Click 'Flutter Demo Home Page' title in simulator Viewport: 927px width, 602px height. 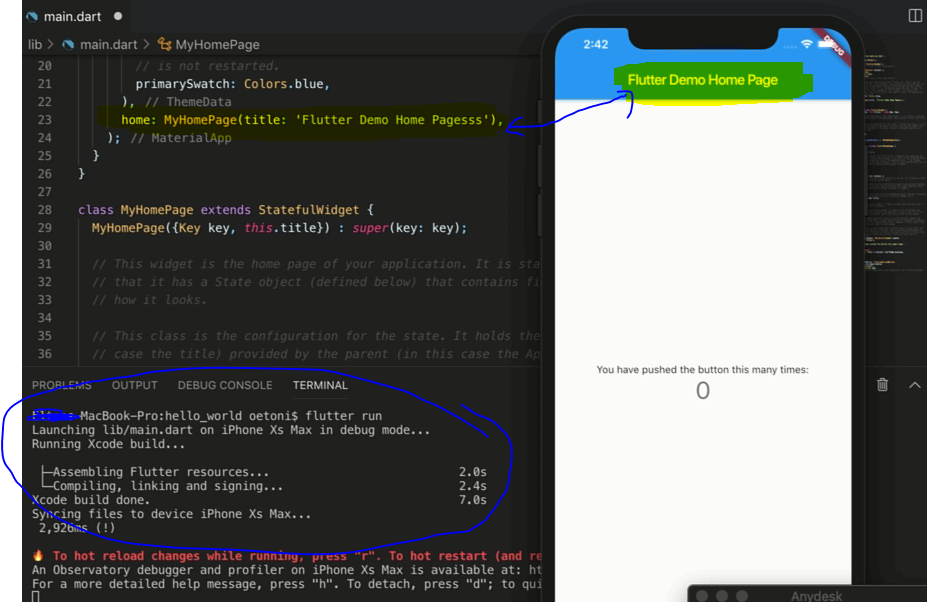point(702,80)
